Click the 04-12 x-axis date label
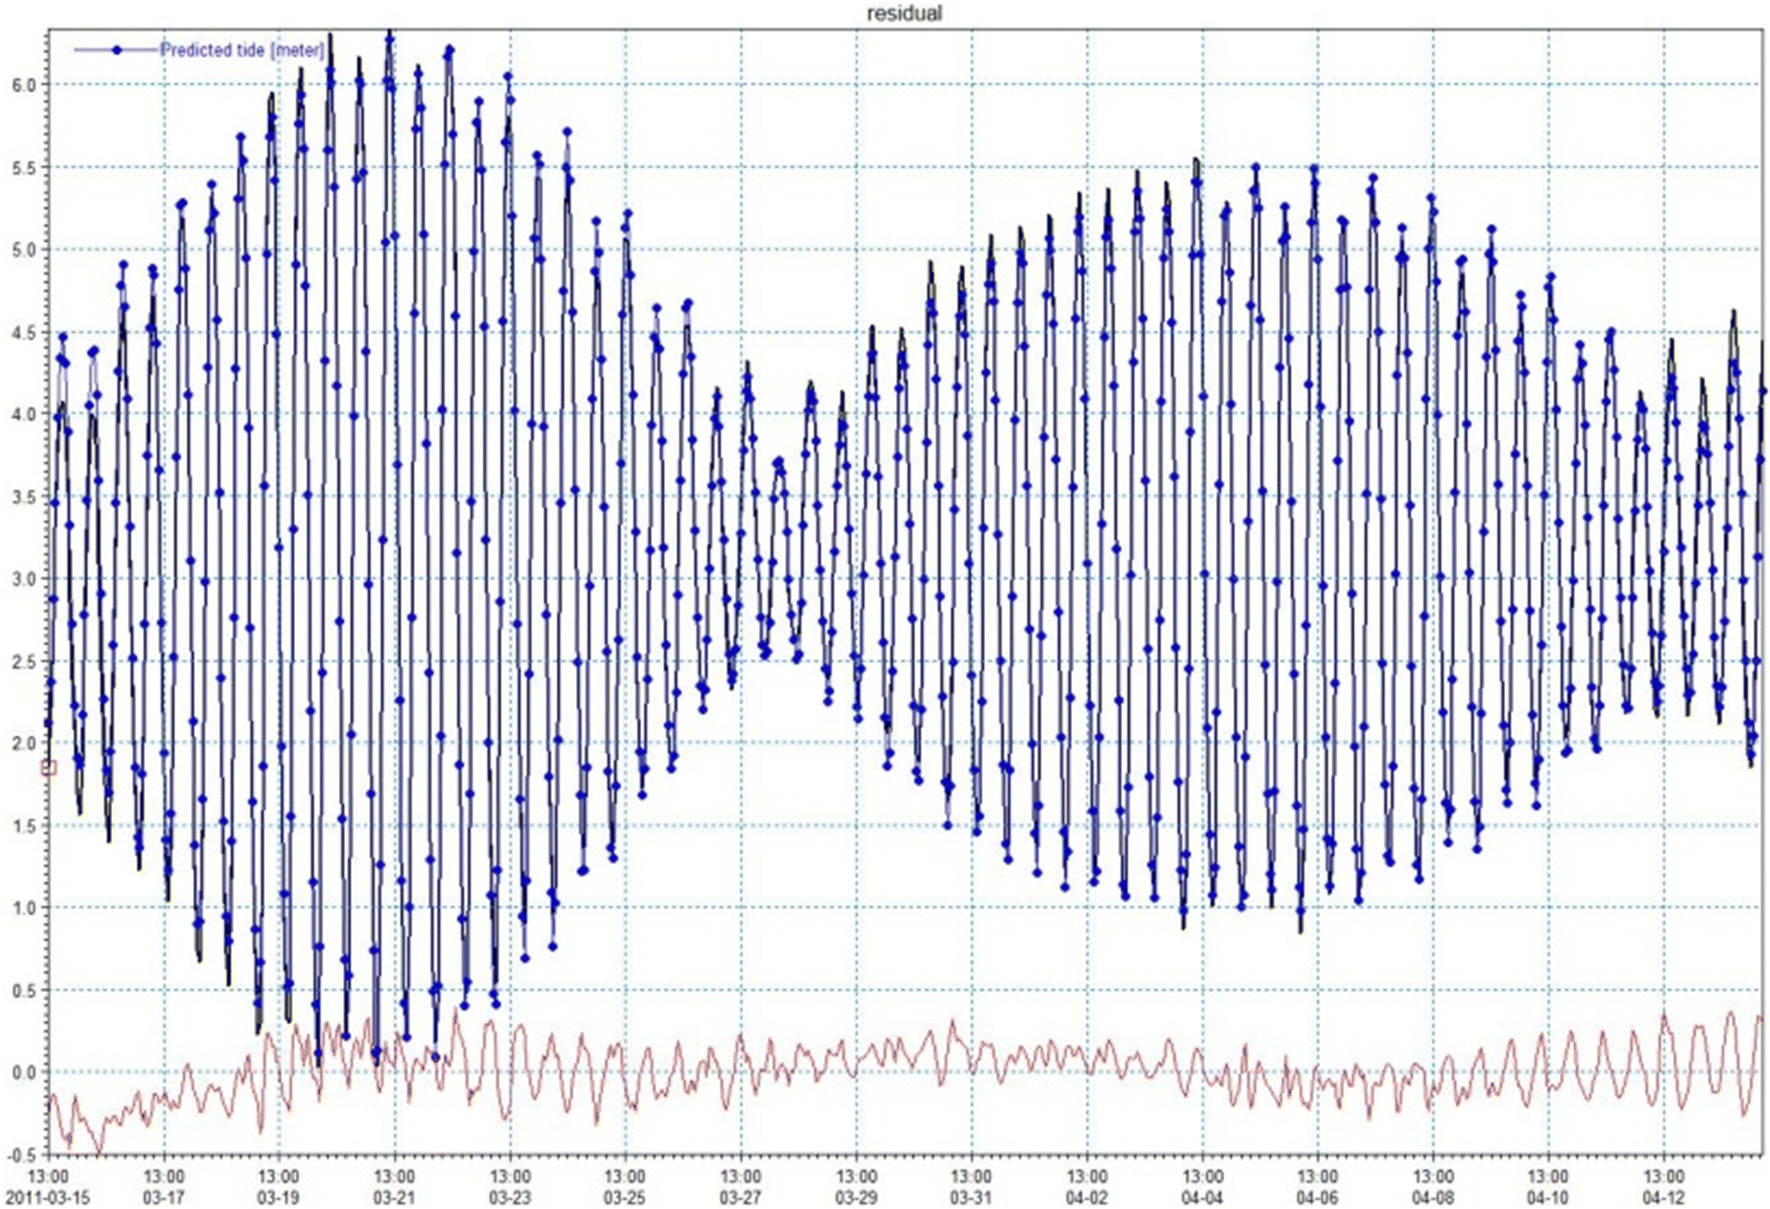The image size is (1770, 1209). coord(1664,1197)
